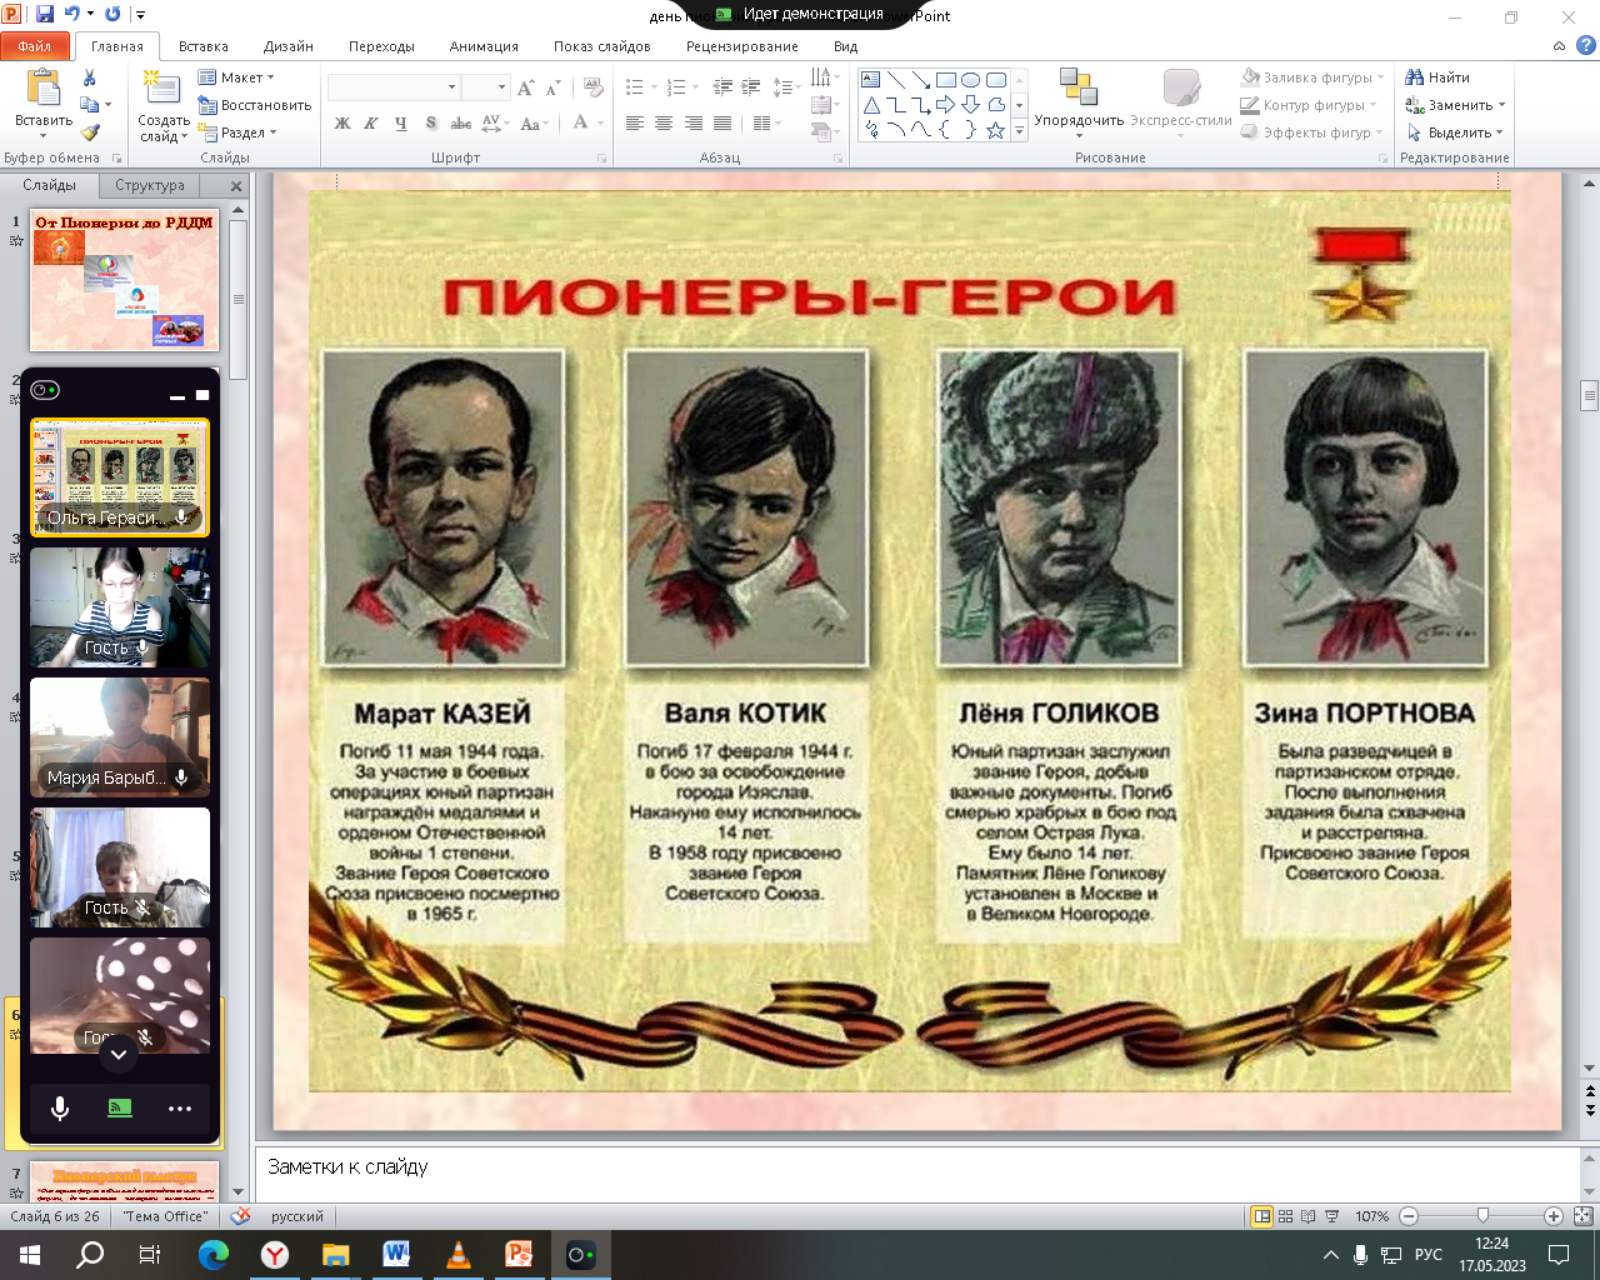
Task: Select slide 1 thumbnail От Пионерии до РДДМ
Action: [124, 280]
